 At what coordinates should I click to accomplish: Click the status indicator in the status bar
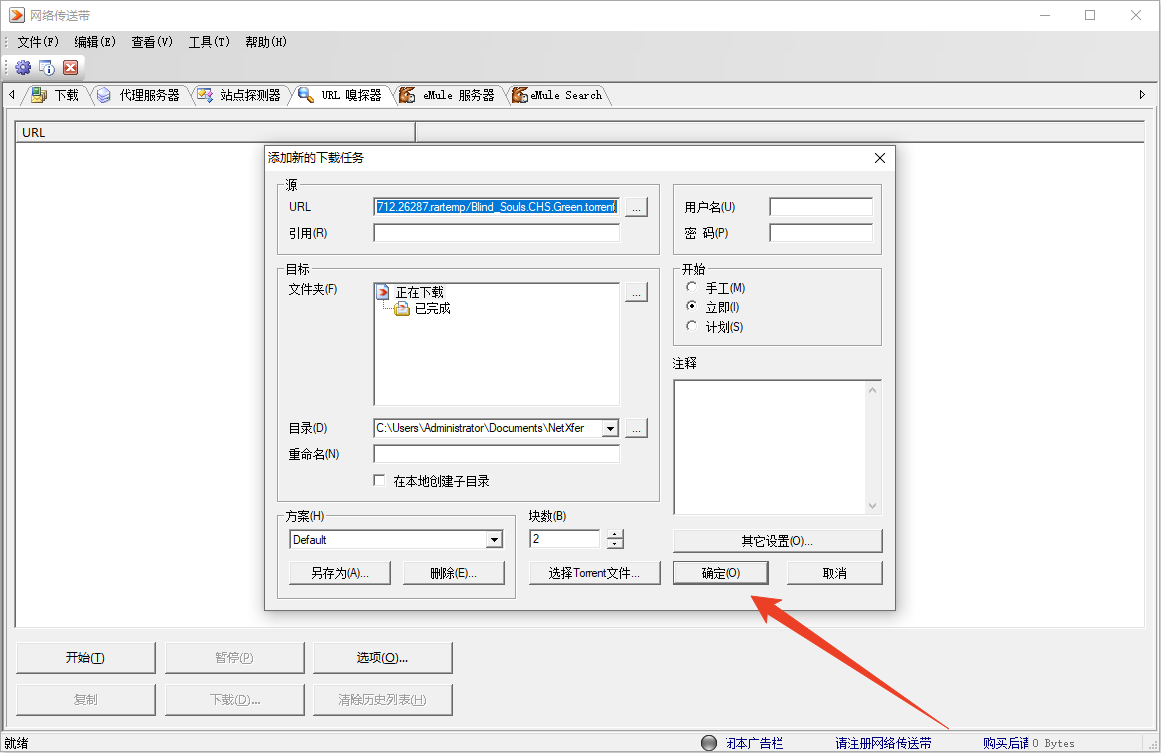point(709,743)
